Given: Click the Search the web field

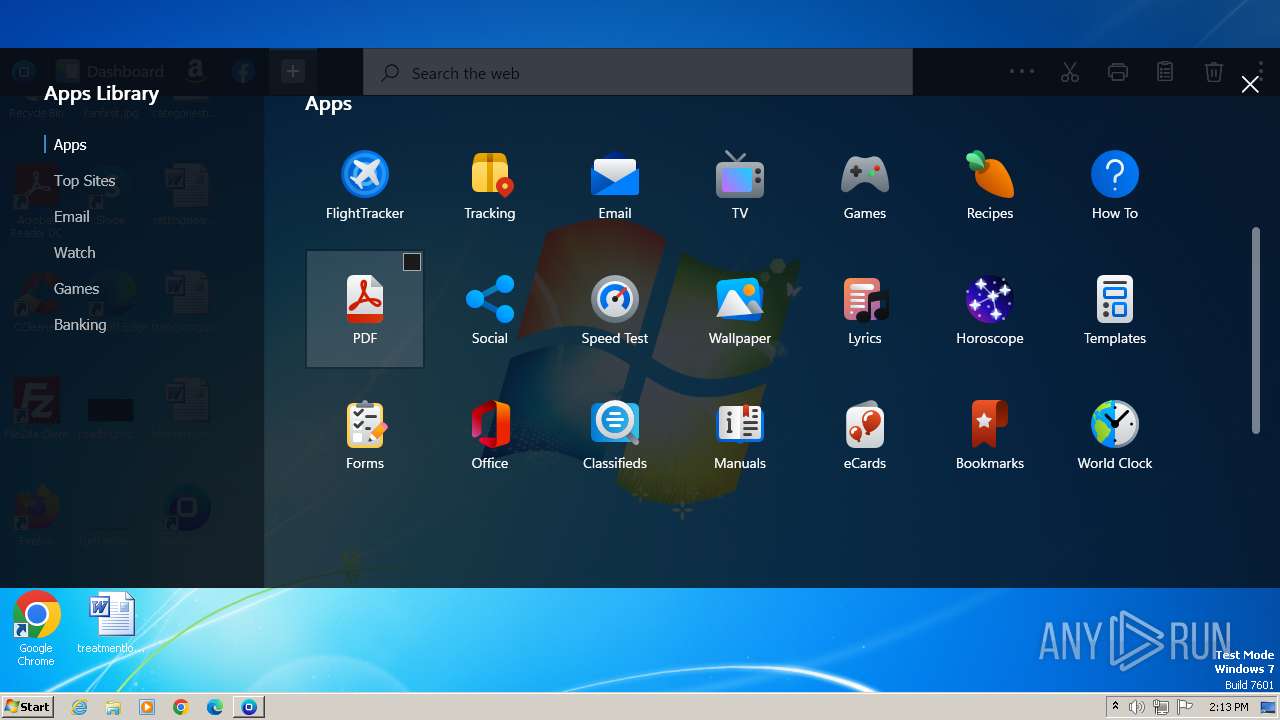Looking at the screenshot, I should pos(638,73).
